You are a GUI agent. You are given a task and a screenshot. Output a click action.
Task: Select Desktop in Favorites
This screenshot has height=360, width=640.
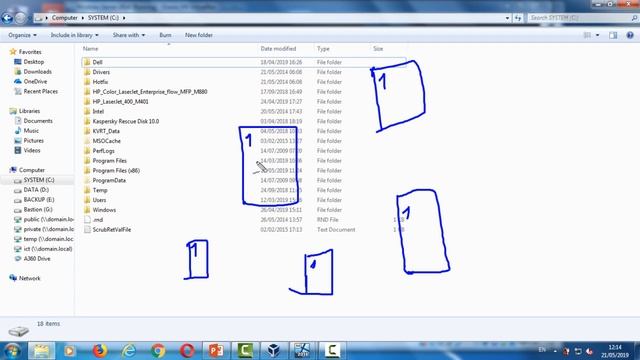point(29,62)
